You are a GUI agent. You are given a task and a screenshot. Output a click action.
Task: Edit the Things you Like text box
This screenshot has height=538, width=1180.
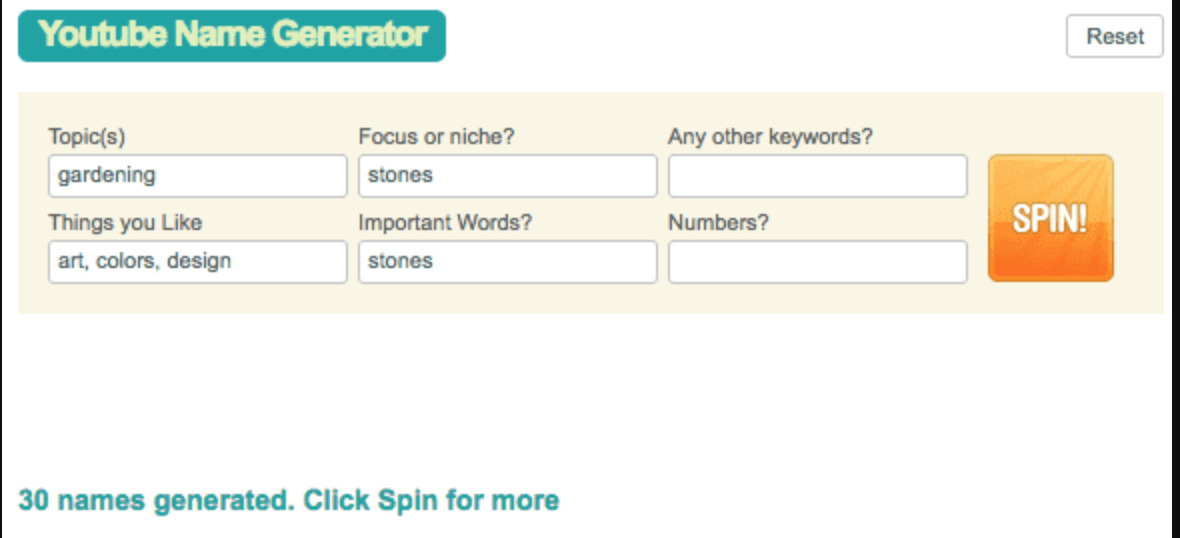(x=197, y=262)
